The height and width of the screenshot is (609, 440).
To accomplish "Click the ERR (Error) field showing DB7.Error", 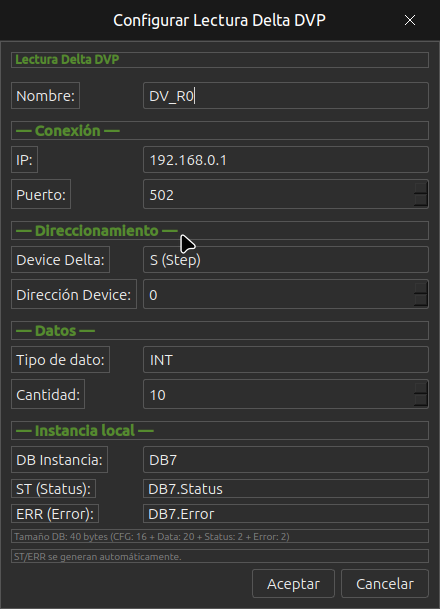I will click(x=286, y=513).
